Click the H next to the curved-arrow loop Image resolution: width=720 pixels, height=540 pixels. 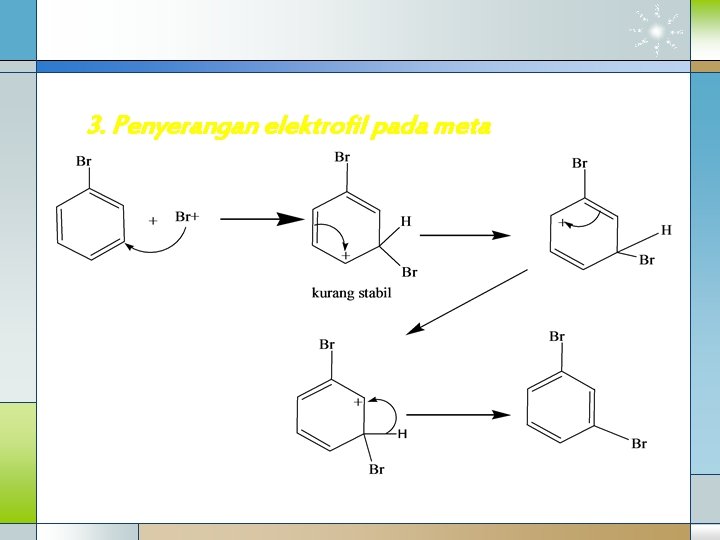click(402, 433)
